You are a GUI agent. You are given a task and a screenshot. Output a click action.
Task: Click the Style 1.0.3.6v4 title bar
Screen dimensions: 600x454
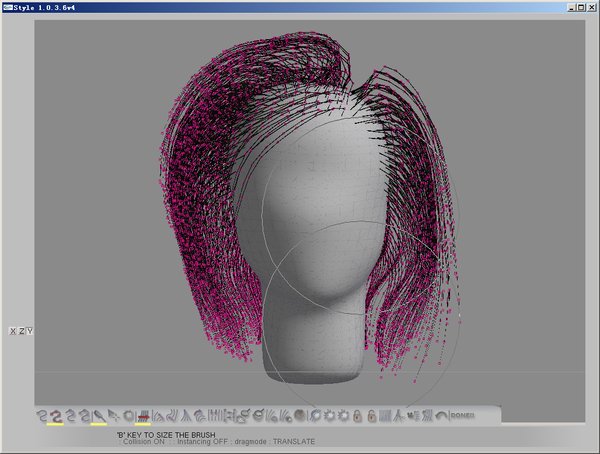click(x=250, y=7)
